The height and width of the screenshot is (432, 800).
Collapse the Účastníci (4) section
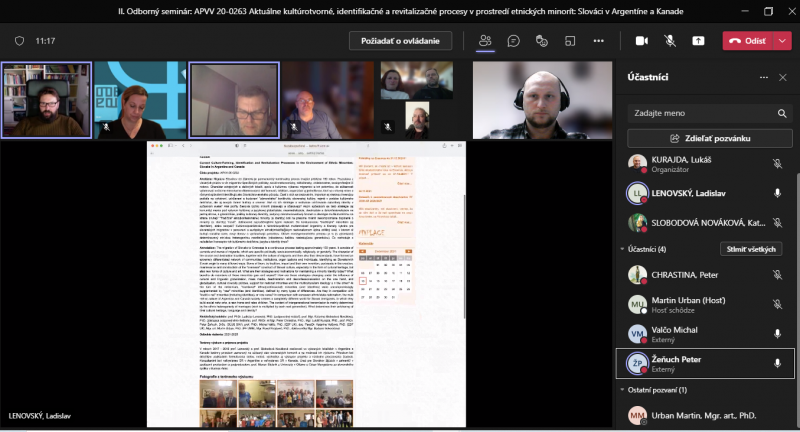[x=622, y=249]
